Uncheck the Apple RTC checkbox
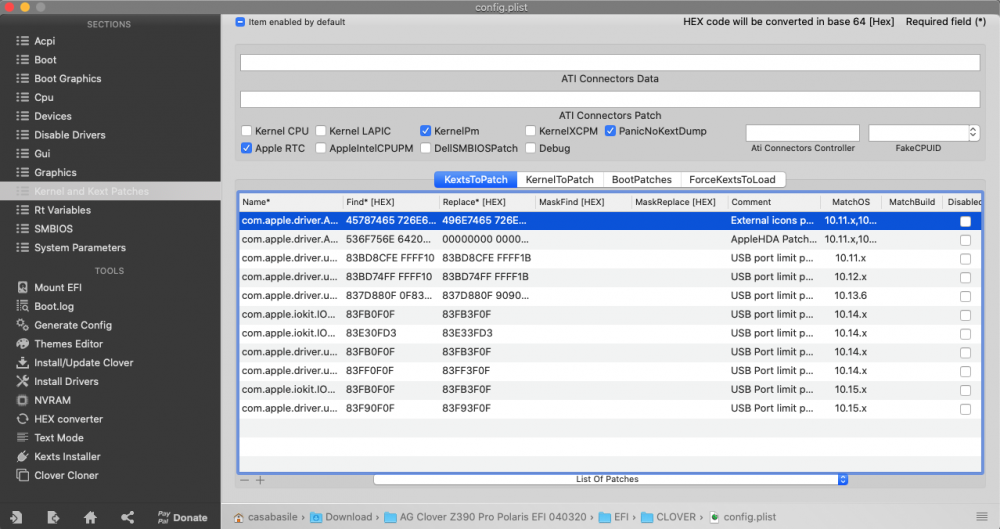Viewport: 1000px width, 529px height. [246, 148]
